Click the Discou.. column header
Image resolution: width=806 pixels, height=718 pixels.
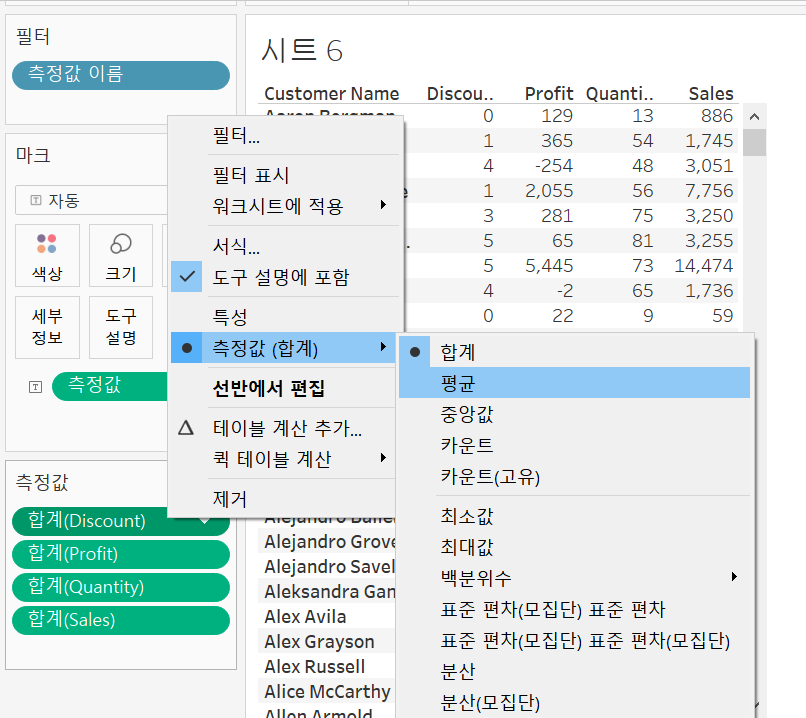(x=460, y=94)
